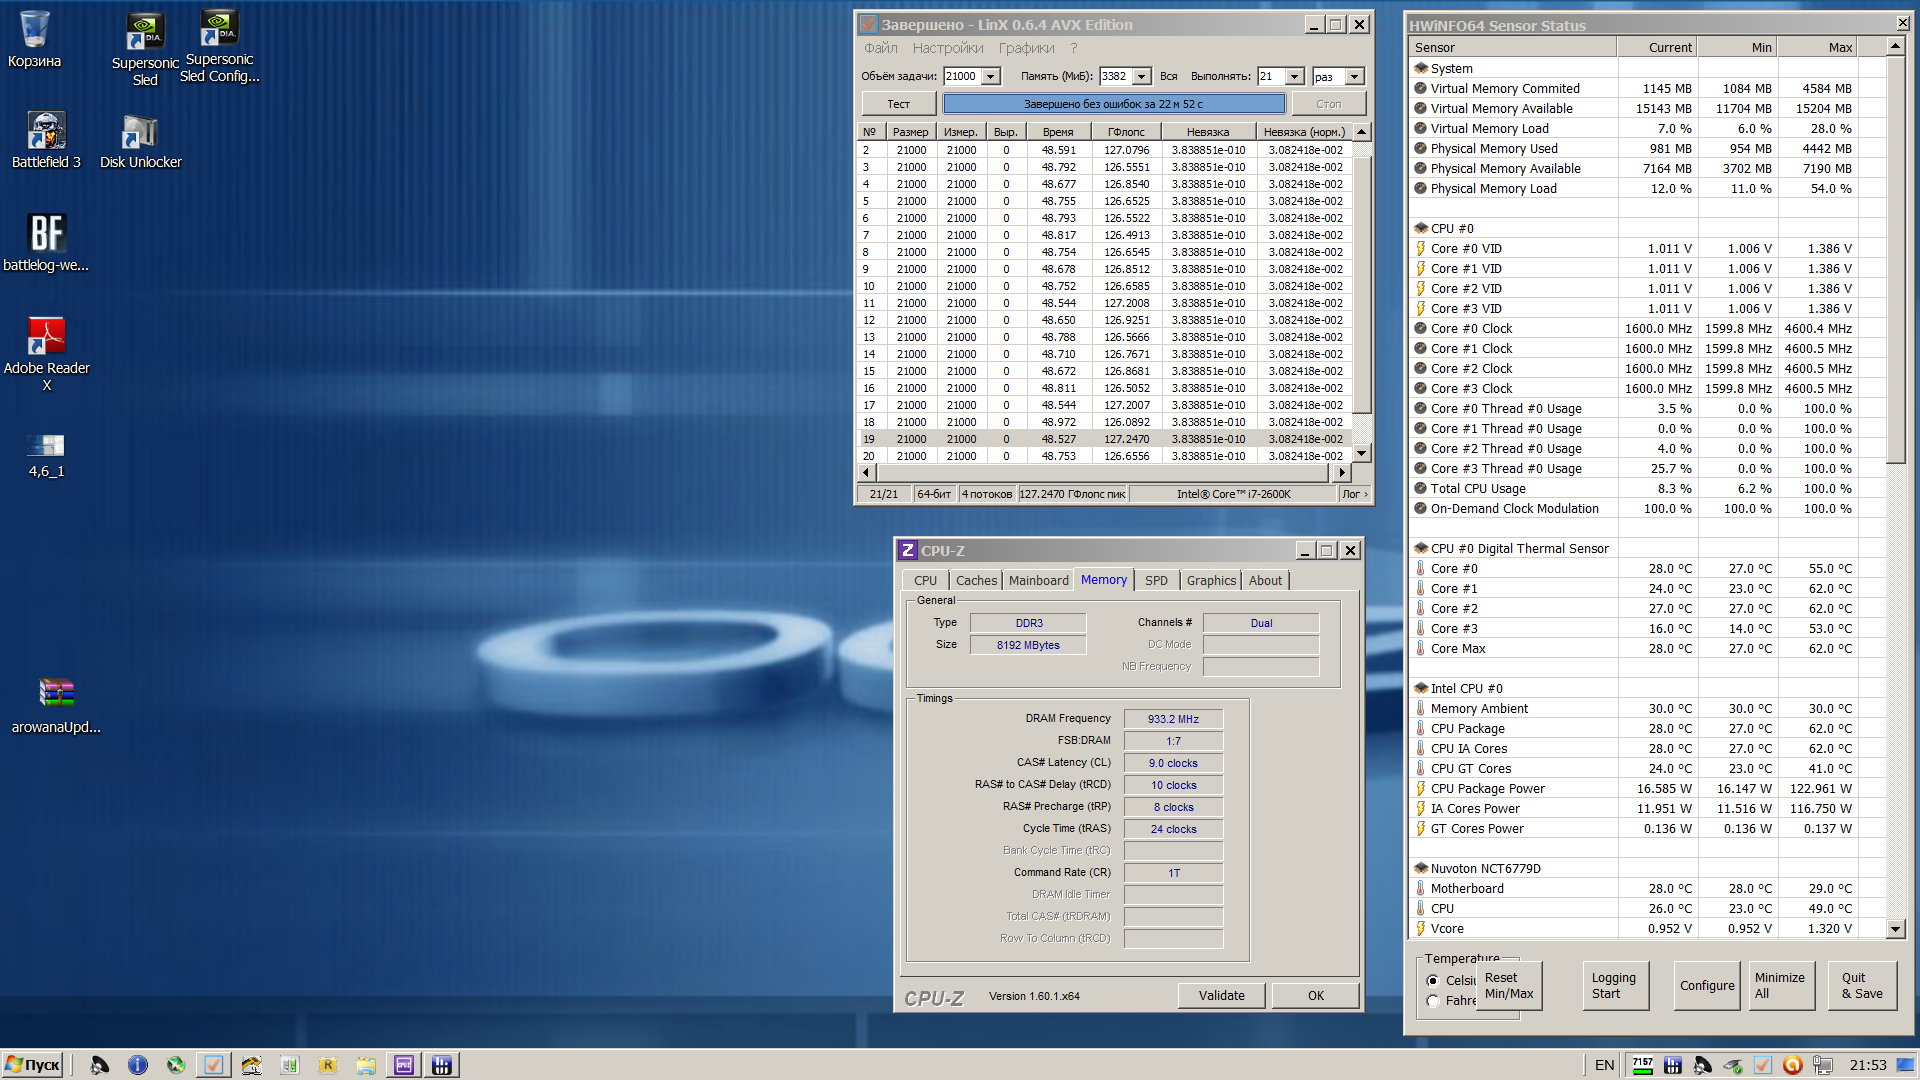Click Configure in HWiNFO64
Viewport: 1920px width, 1080px height.
pyautogui.click(x=1707, y=986)
